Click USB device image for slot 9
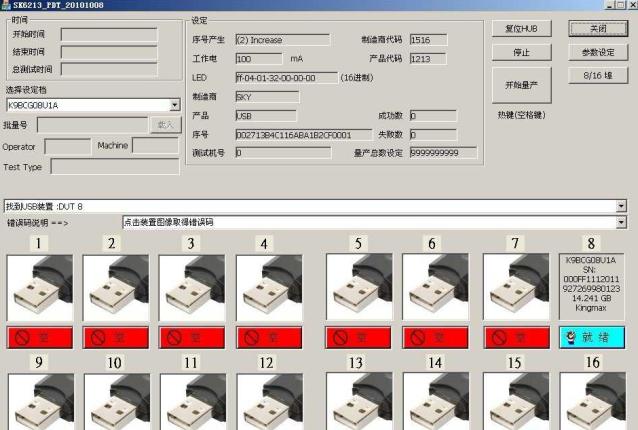Viewport: 638px width, 430px height. pyautogui.click(x=41, y=402)
